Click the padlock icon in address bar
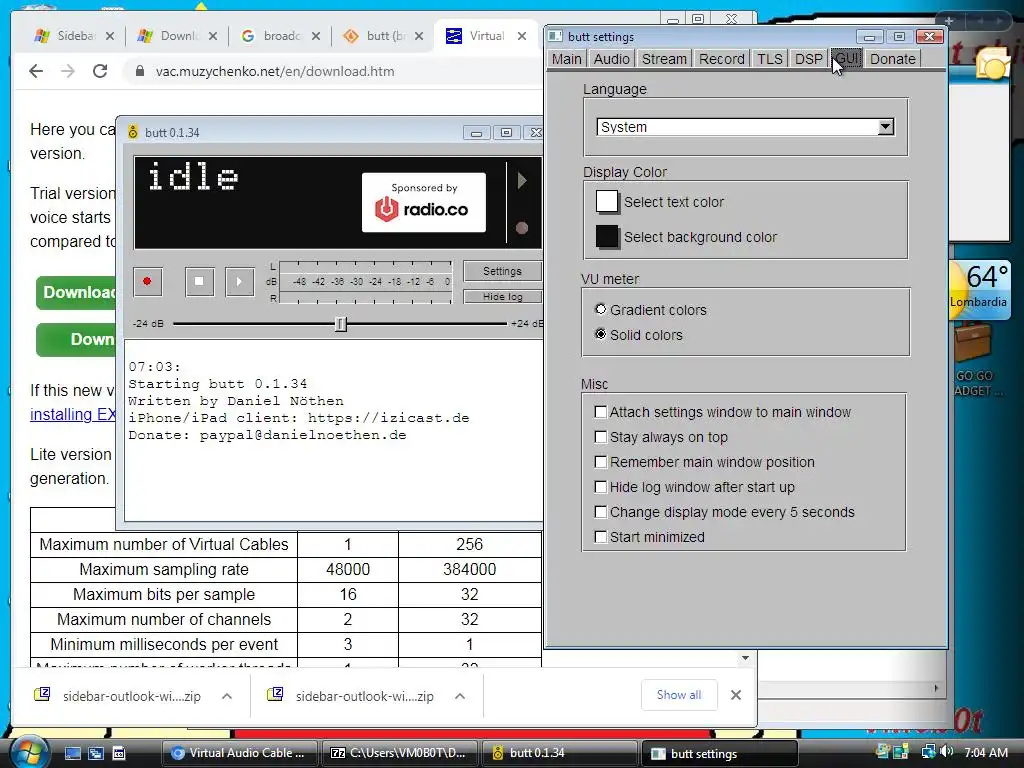 tap(140, 71)
